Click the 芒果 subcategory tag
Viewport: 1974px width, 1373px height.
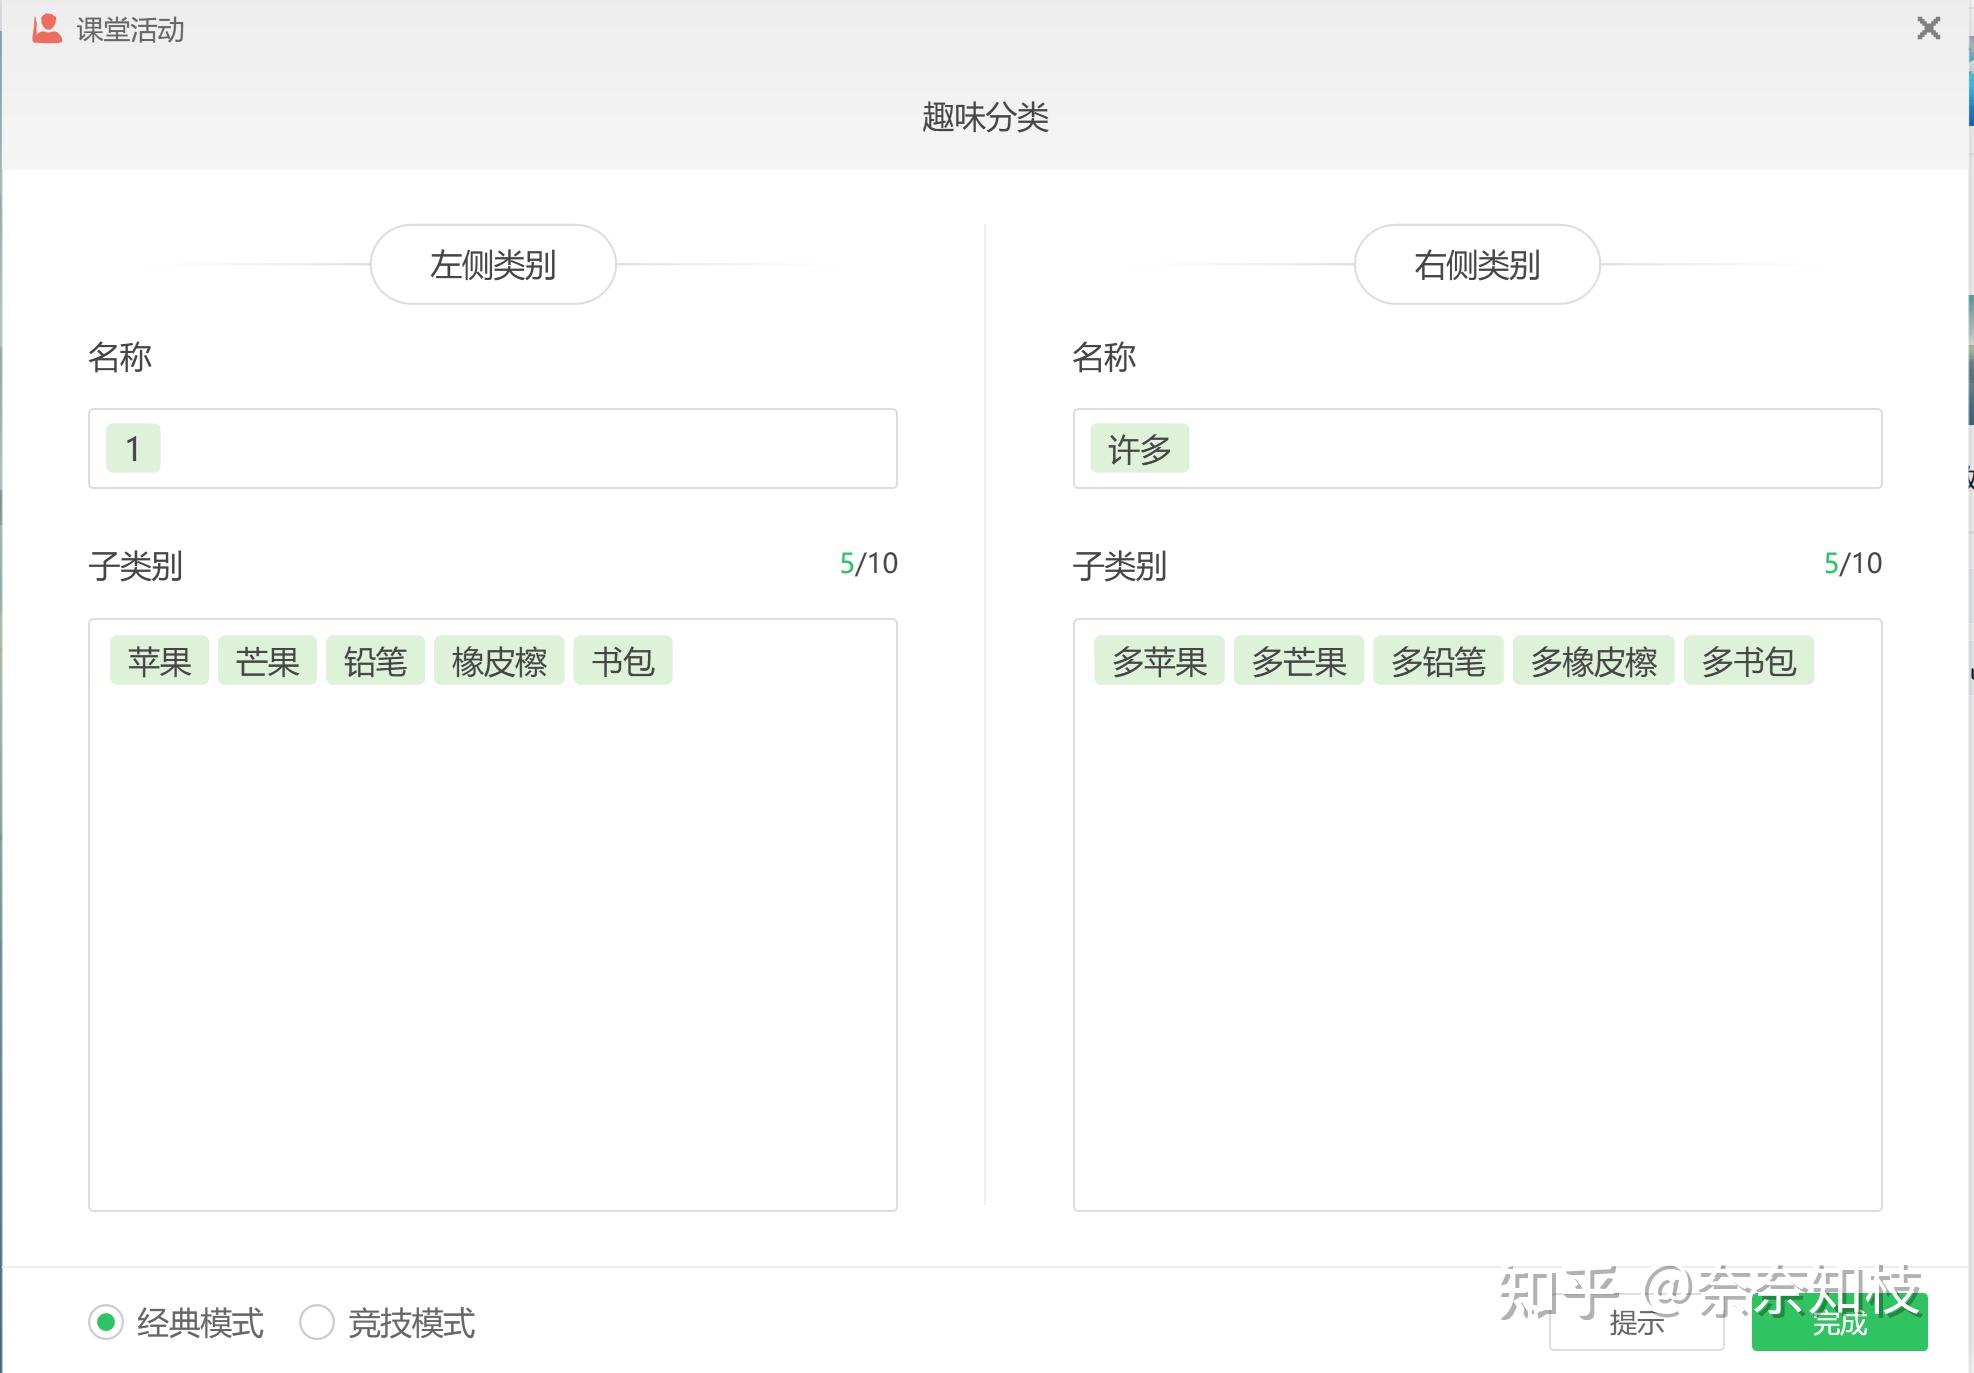click(x=267, y=661)
